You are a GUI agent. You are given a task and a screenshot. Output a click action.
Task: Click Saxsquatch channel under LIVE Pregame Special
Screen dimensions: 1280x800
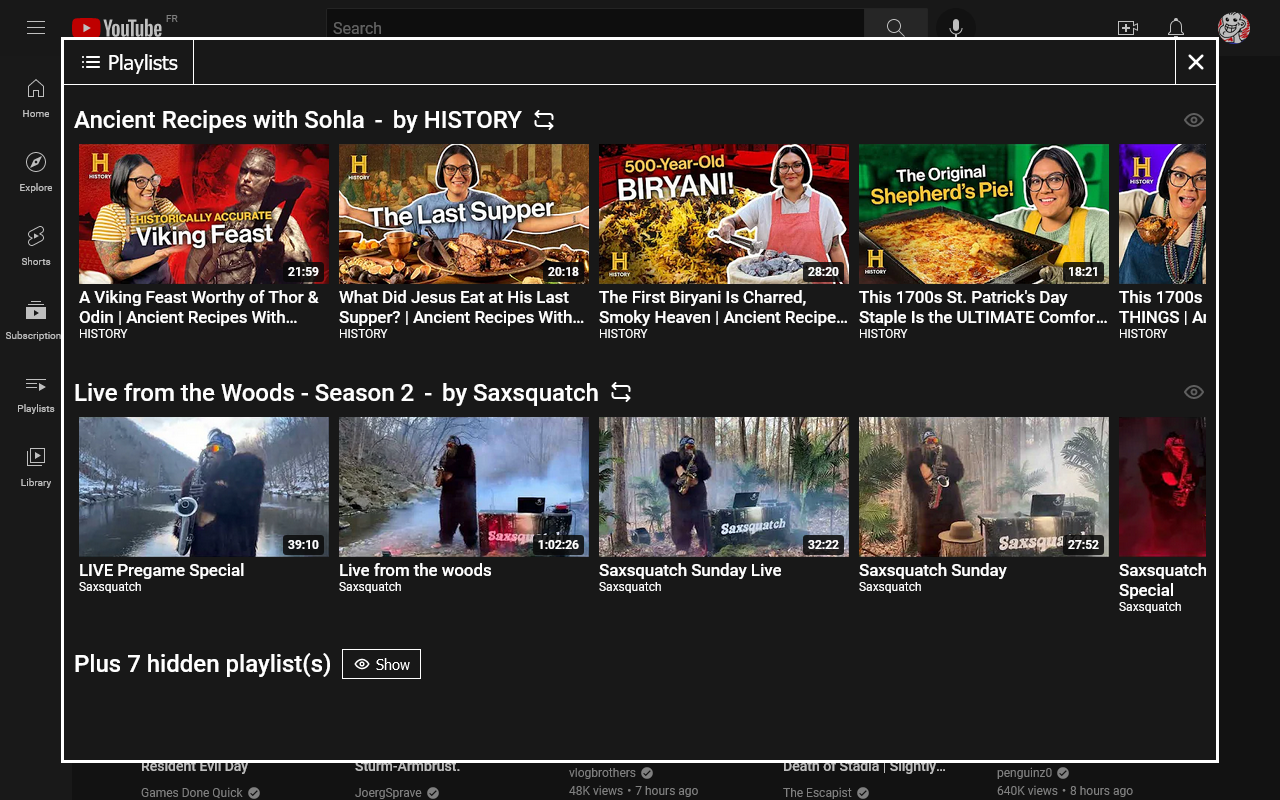(110, 587)
